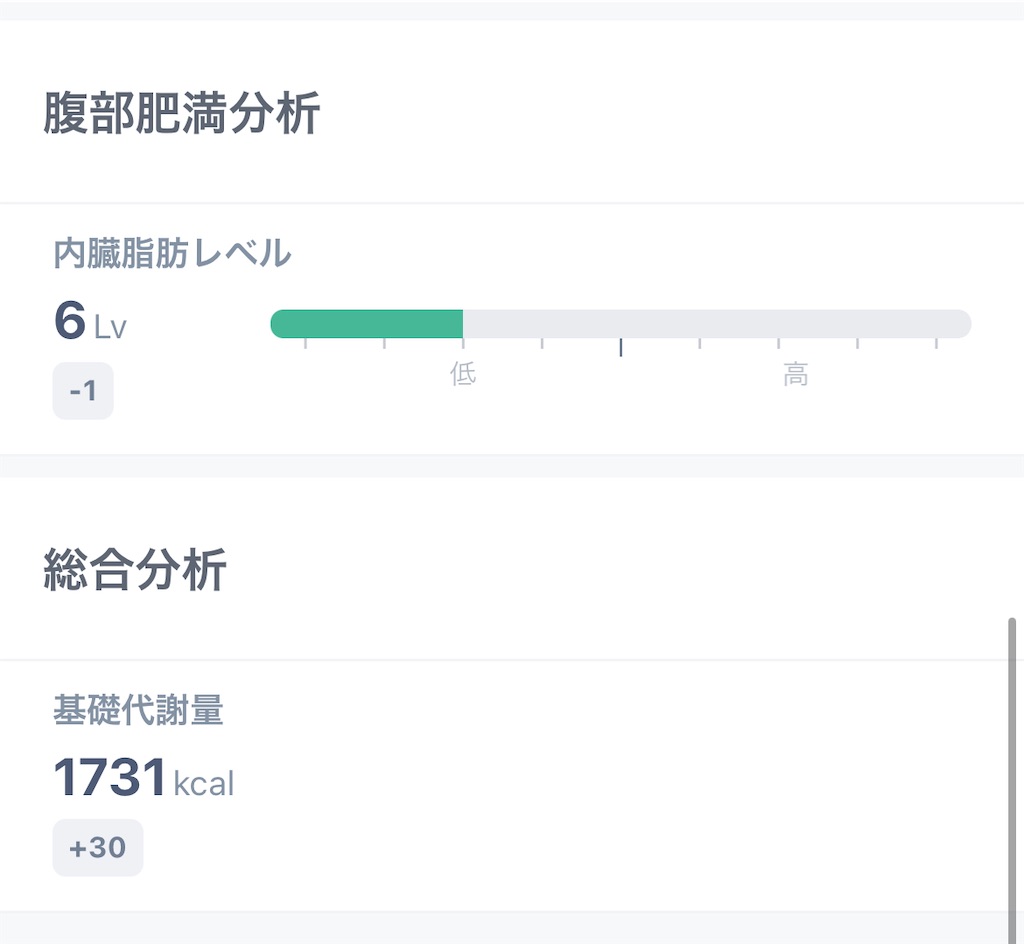Tap the Lv unit text
1024x944 pixels.
(x=110, y=327)
